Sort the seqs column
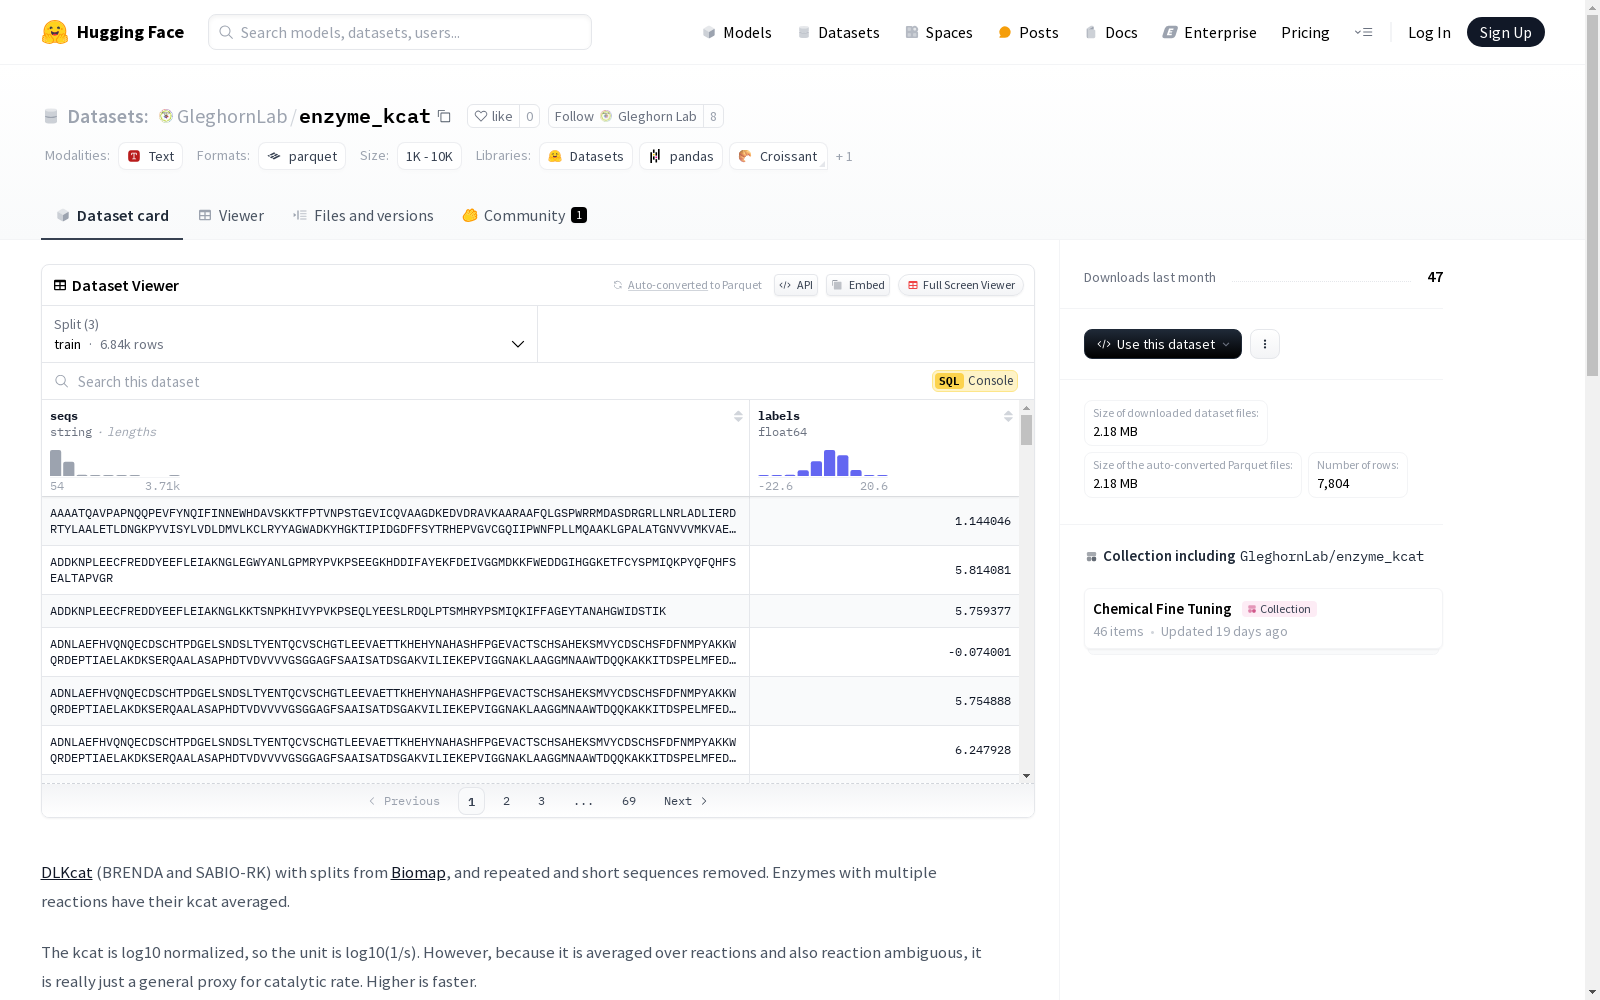1600x1000 pixels. click(738, 416)
